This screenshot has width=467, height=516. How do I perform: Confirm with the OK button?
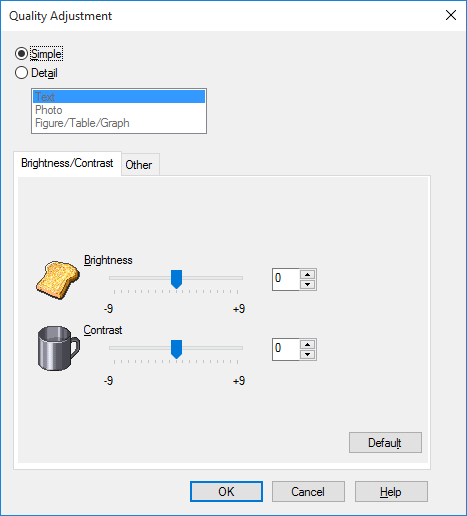point(226,491)
